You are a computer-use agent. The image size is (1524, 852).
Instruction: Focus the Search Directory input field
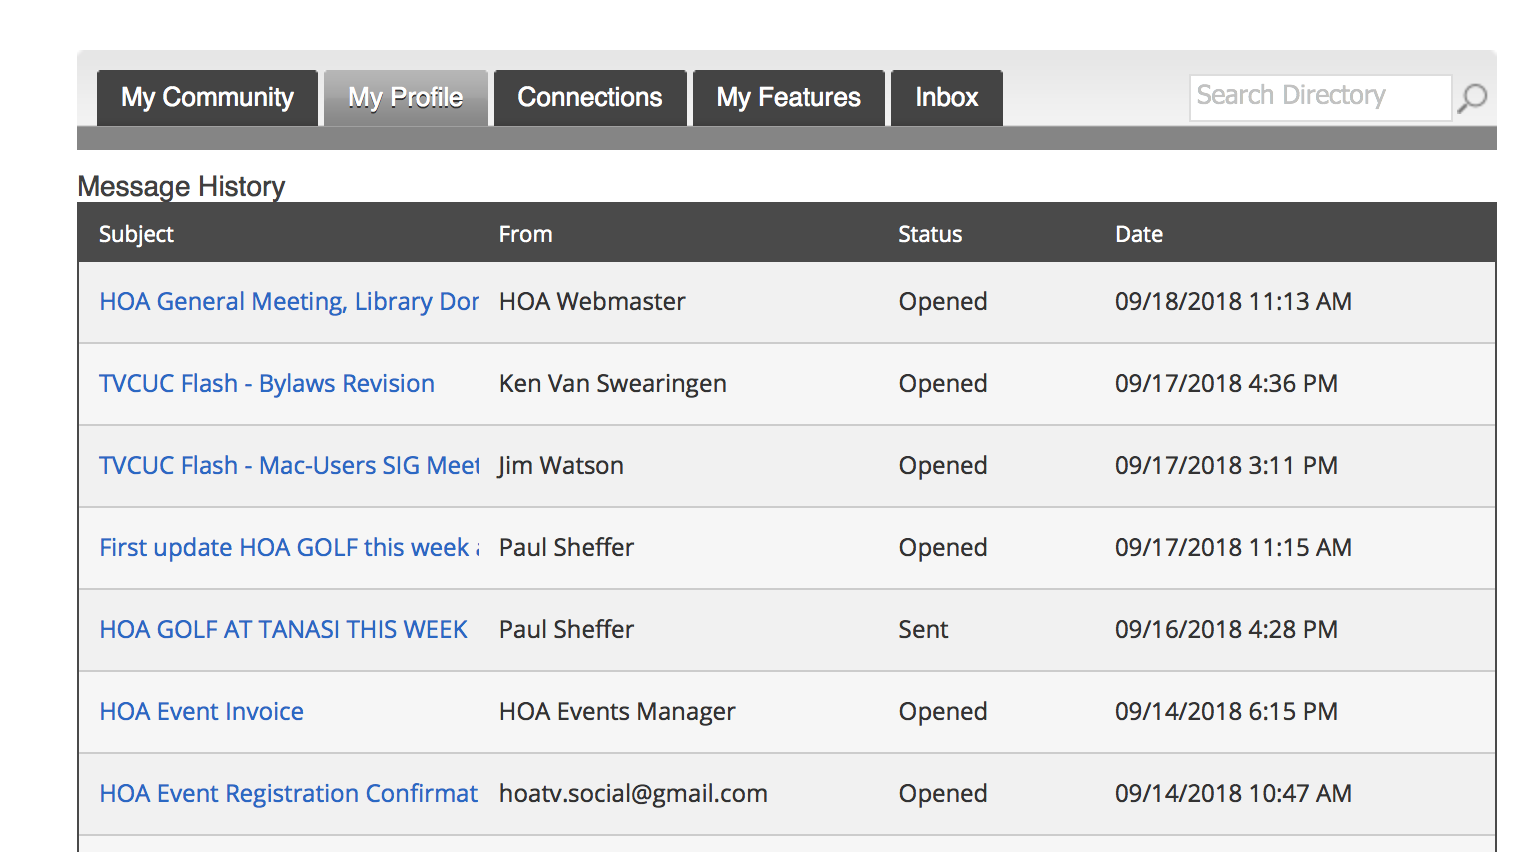1320,98
